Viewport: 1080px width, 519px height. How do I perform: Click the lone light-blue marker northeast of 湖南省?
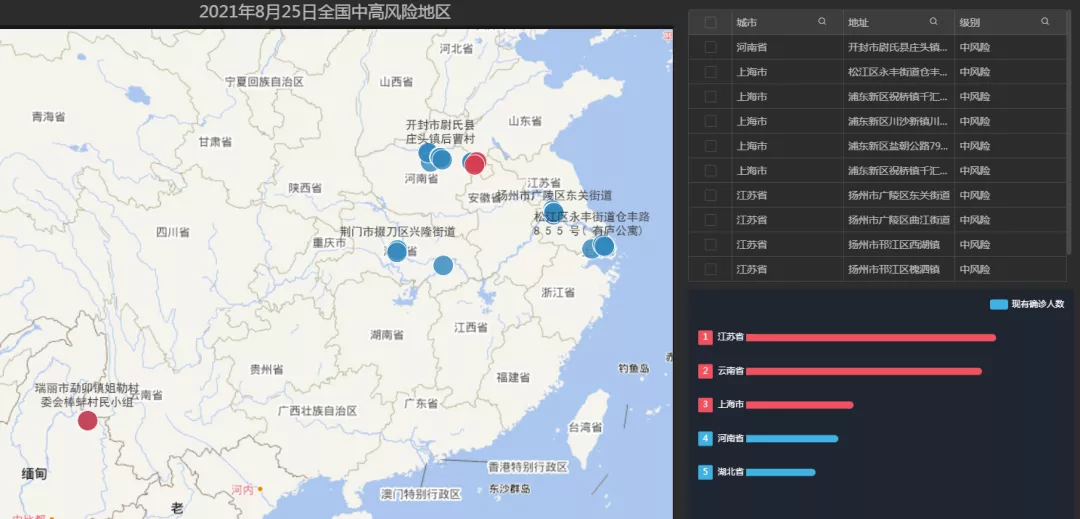(x=444, y=266)
